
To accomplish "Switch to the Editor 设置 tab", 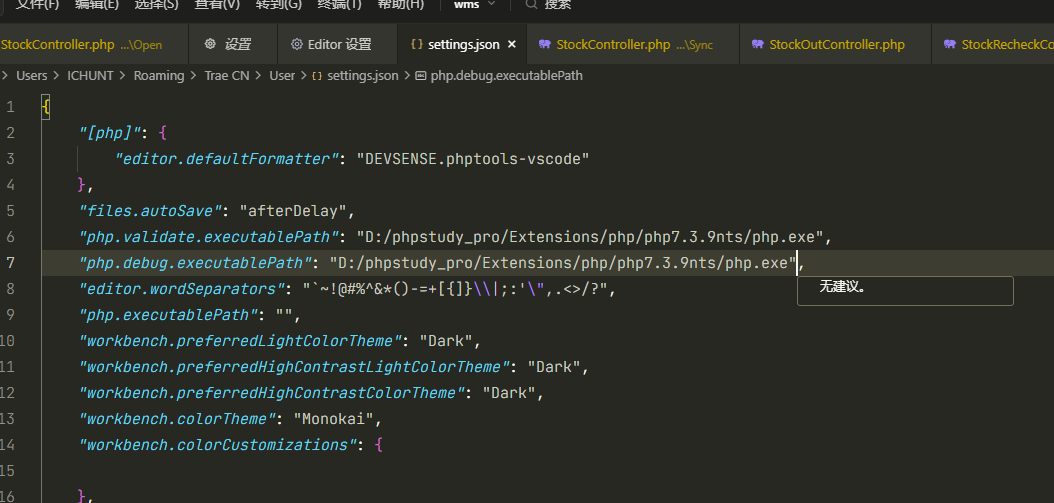I will 337,44.
